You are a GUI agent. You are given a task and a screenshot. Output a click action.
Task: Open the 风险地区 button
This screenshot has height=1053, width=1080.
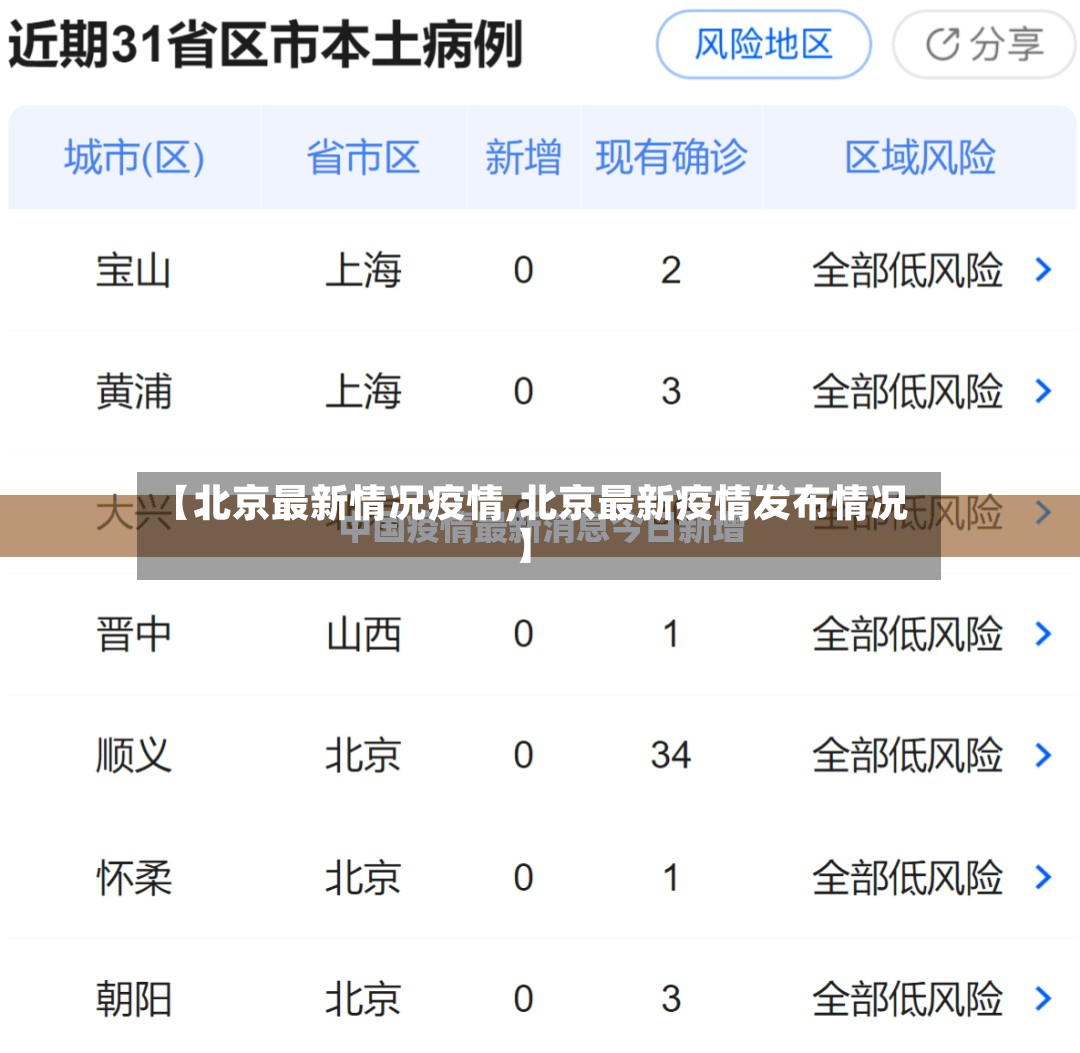763,45
